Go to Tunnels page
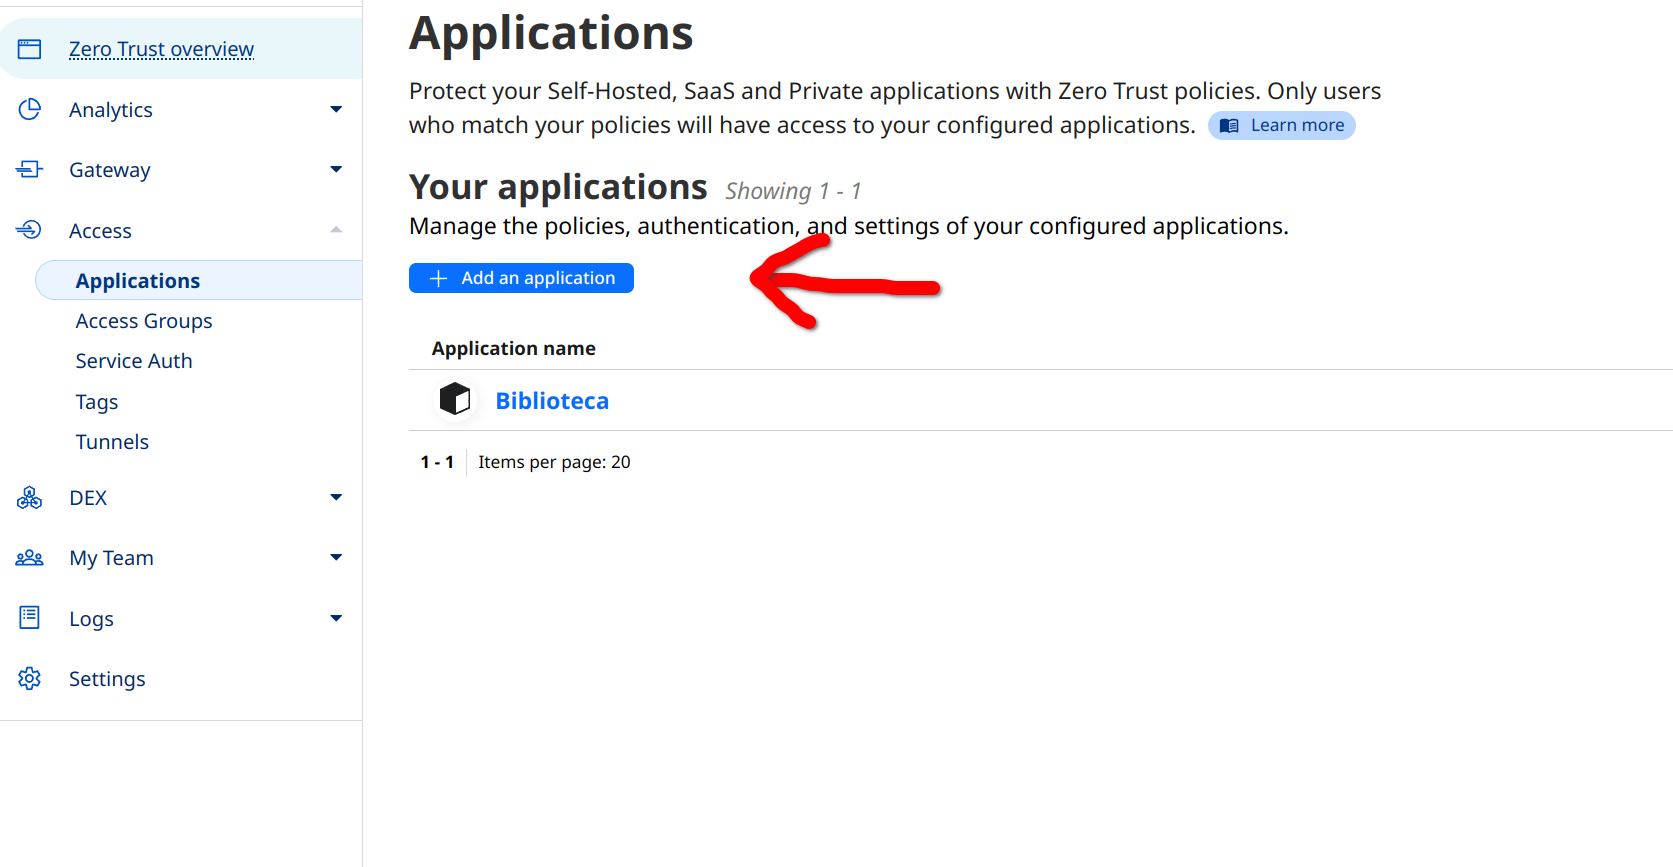The image size is (1673, 867). (x=112, y=442)
